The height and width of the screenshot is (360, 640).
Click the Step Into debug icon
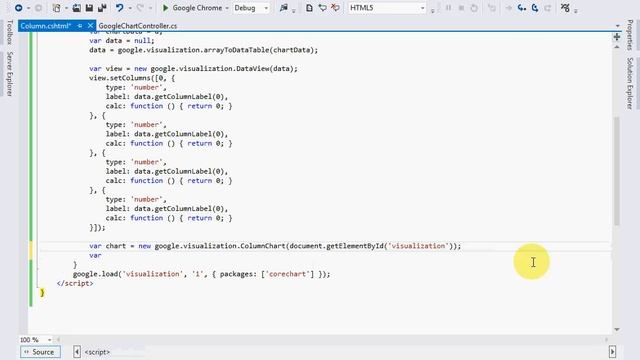522,8
